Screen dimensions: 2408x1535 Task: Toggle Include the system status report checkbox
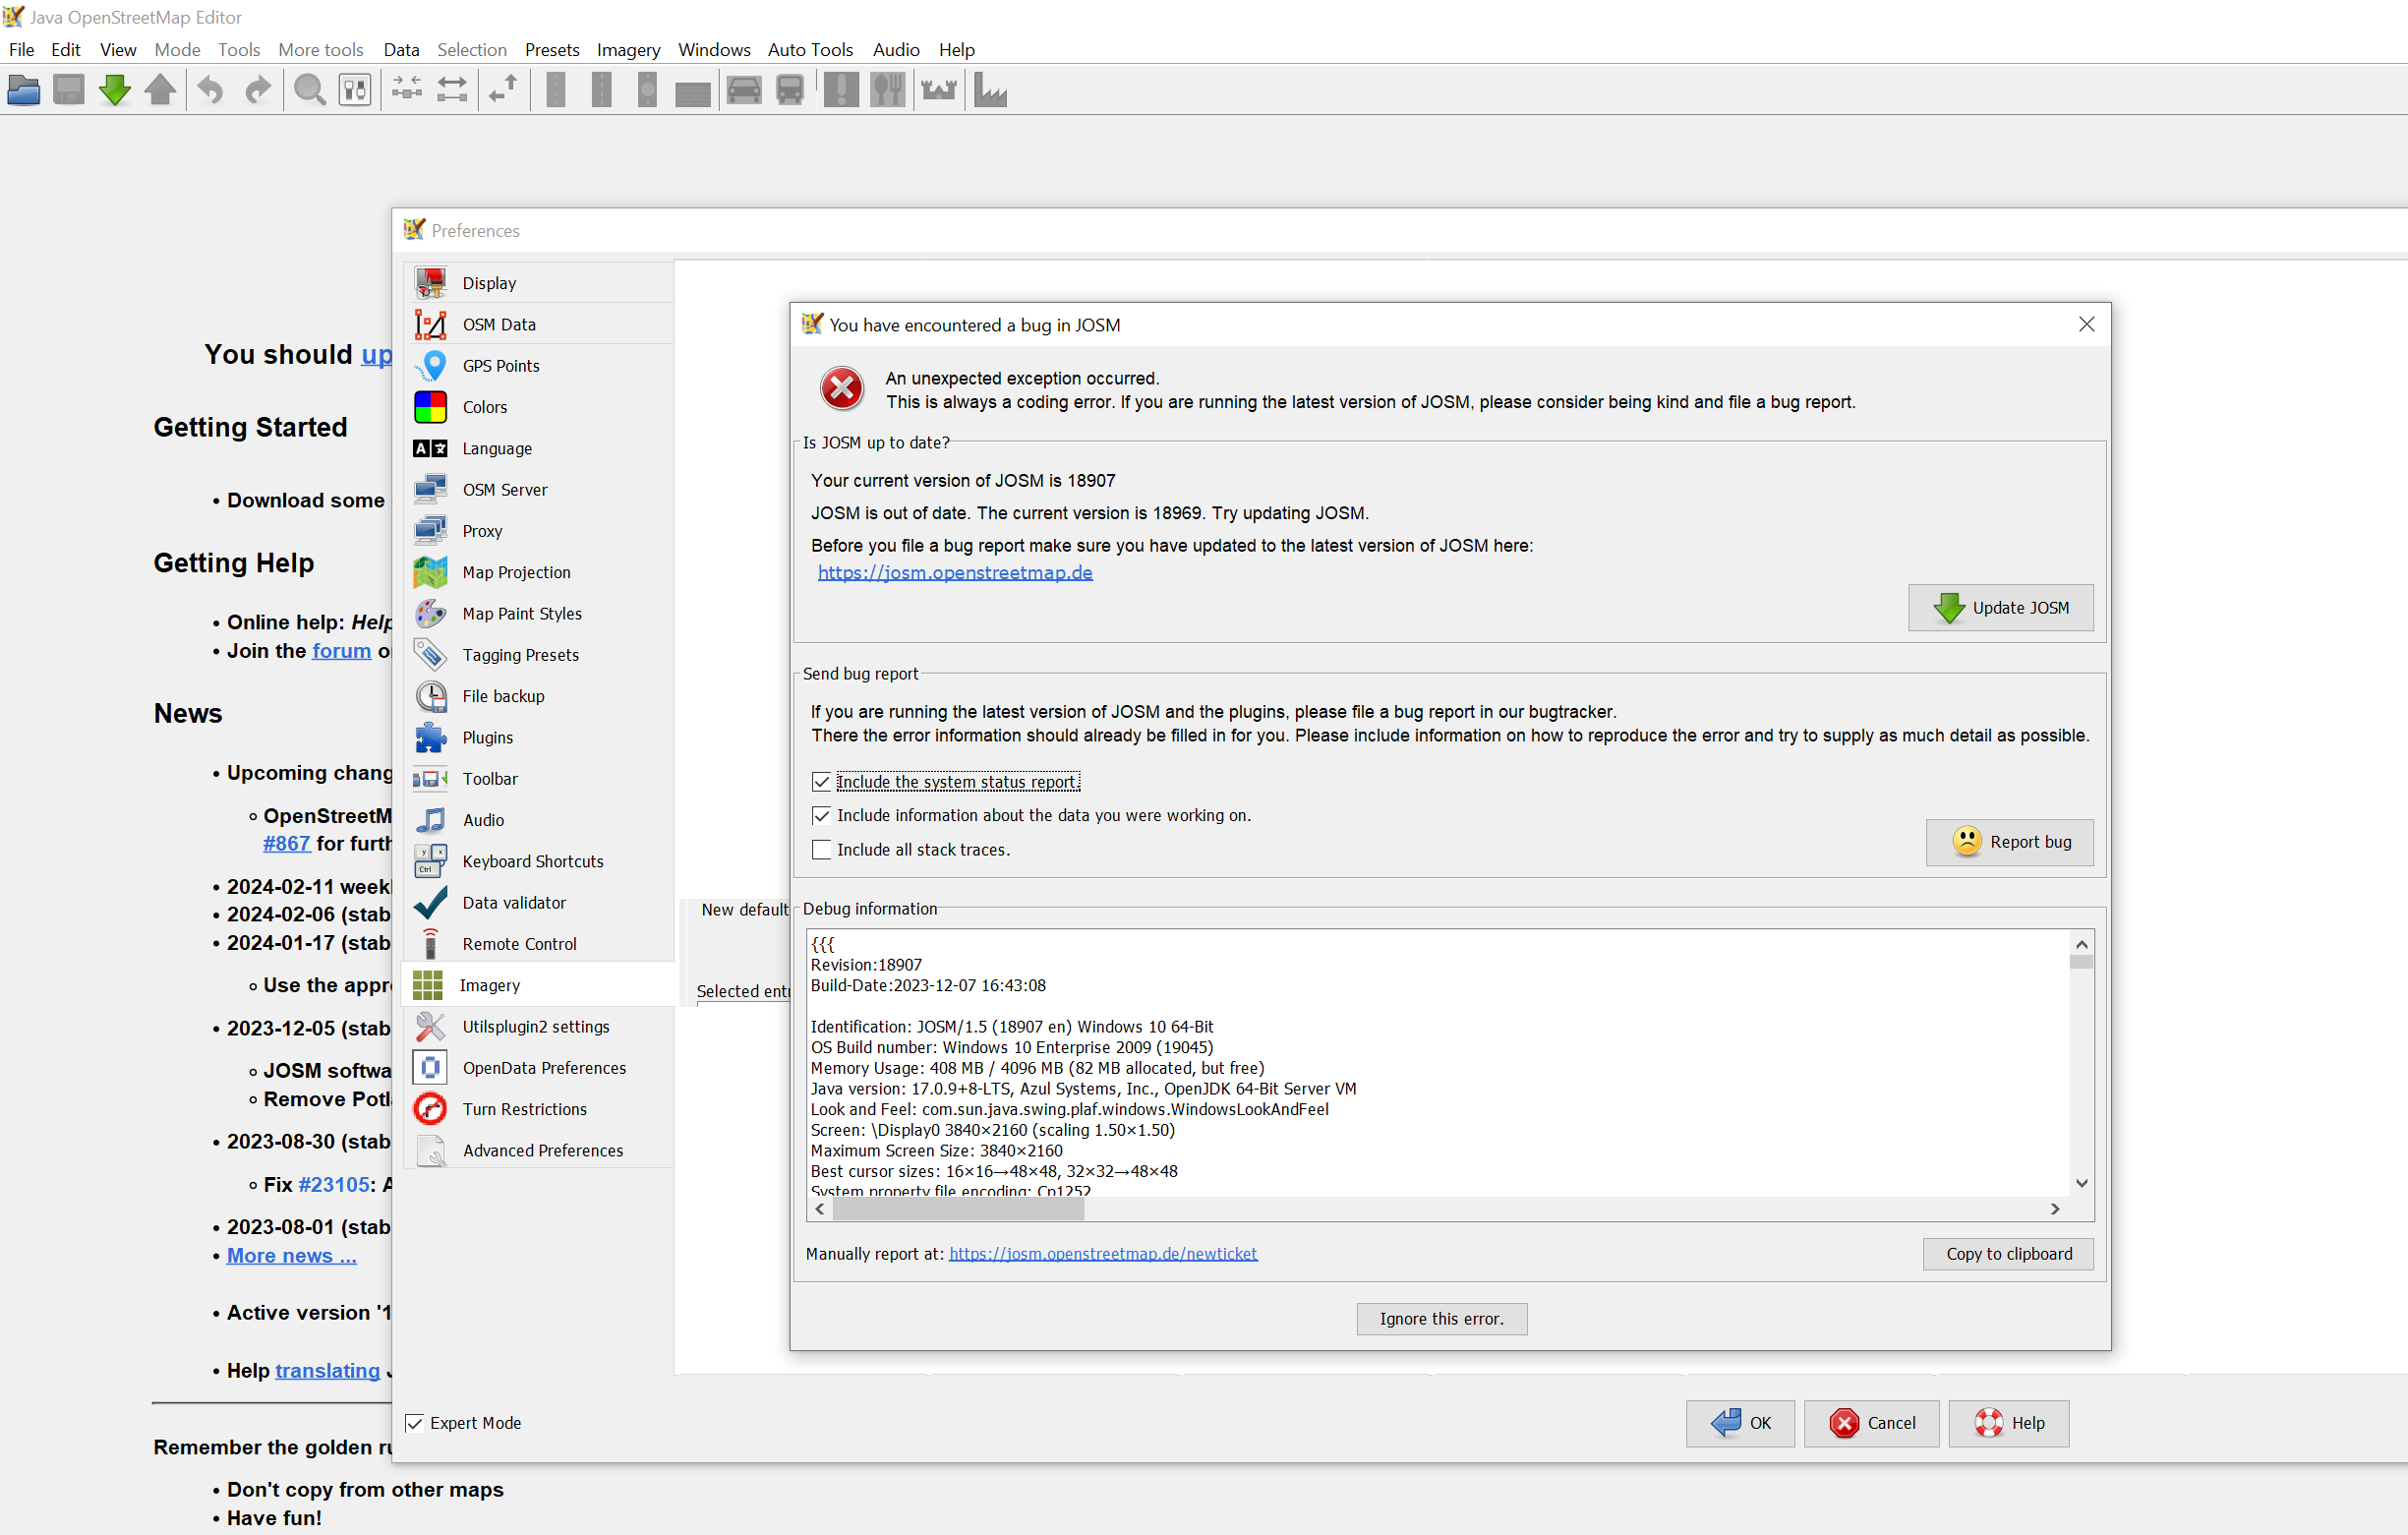821,781
